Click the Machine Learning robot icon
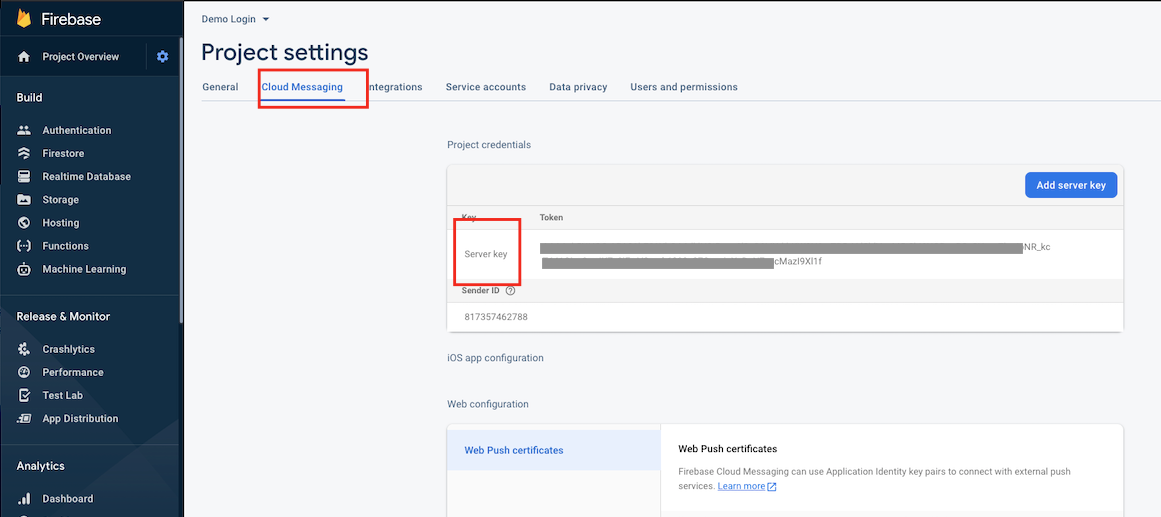Viewport: 1161px width, 517px height. [24, 269]
